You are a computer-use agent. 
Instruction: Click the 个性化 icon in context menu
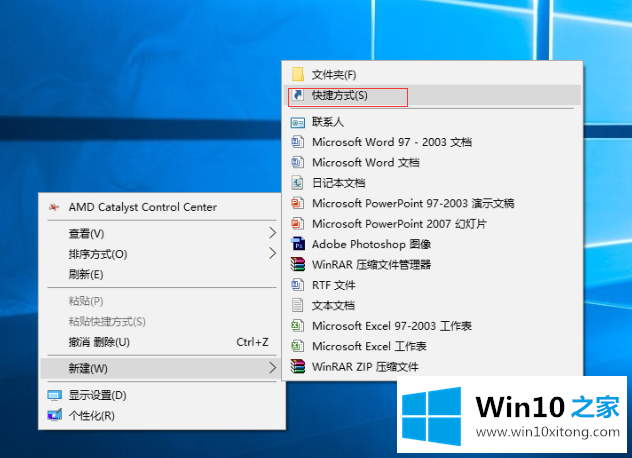point(53,415)
